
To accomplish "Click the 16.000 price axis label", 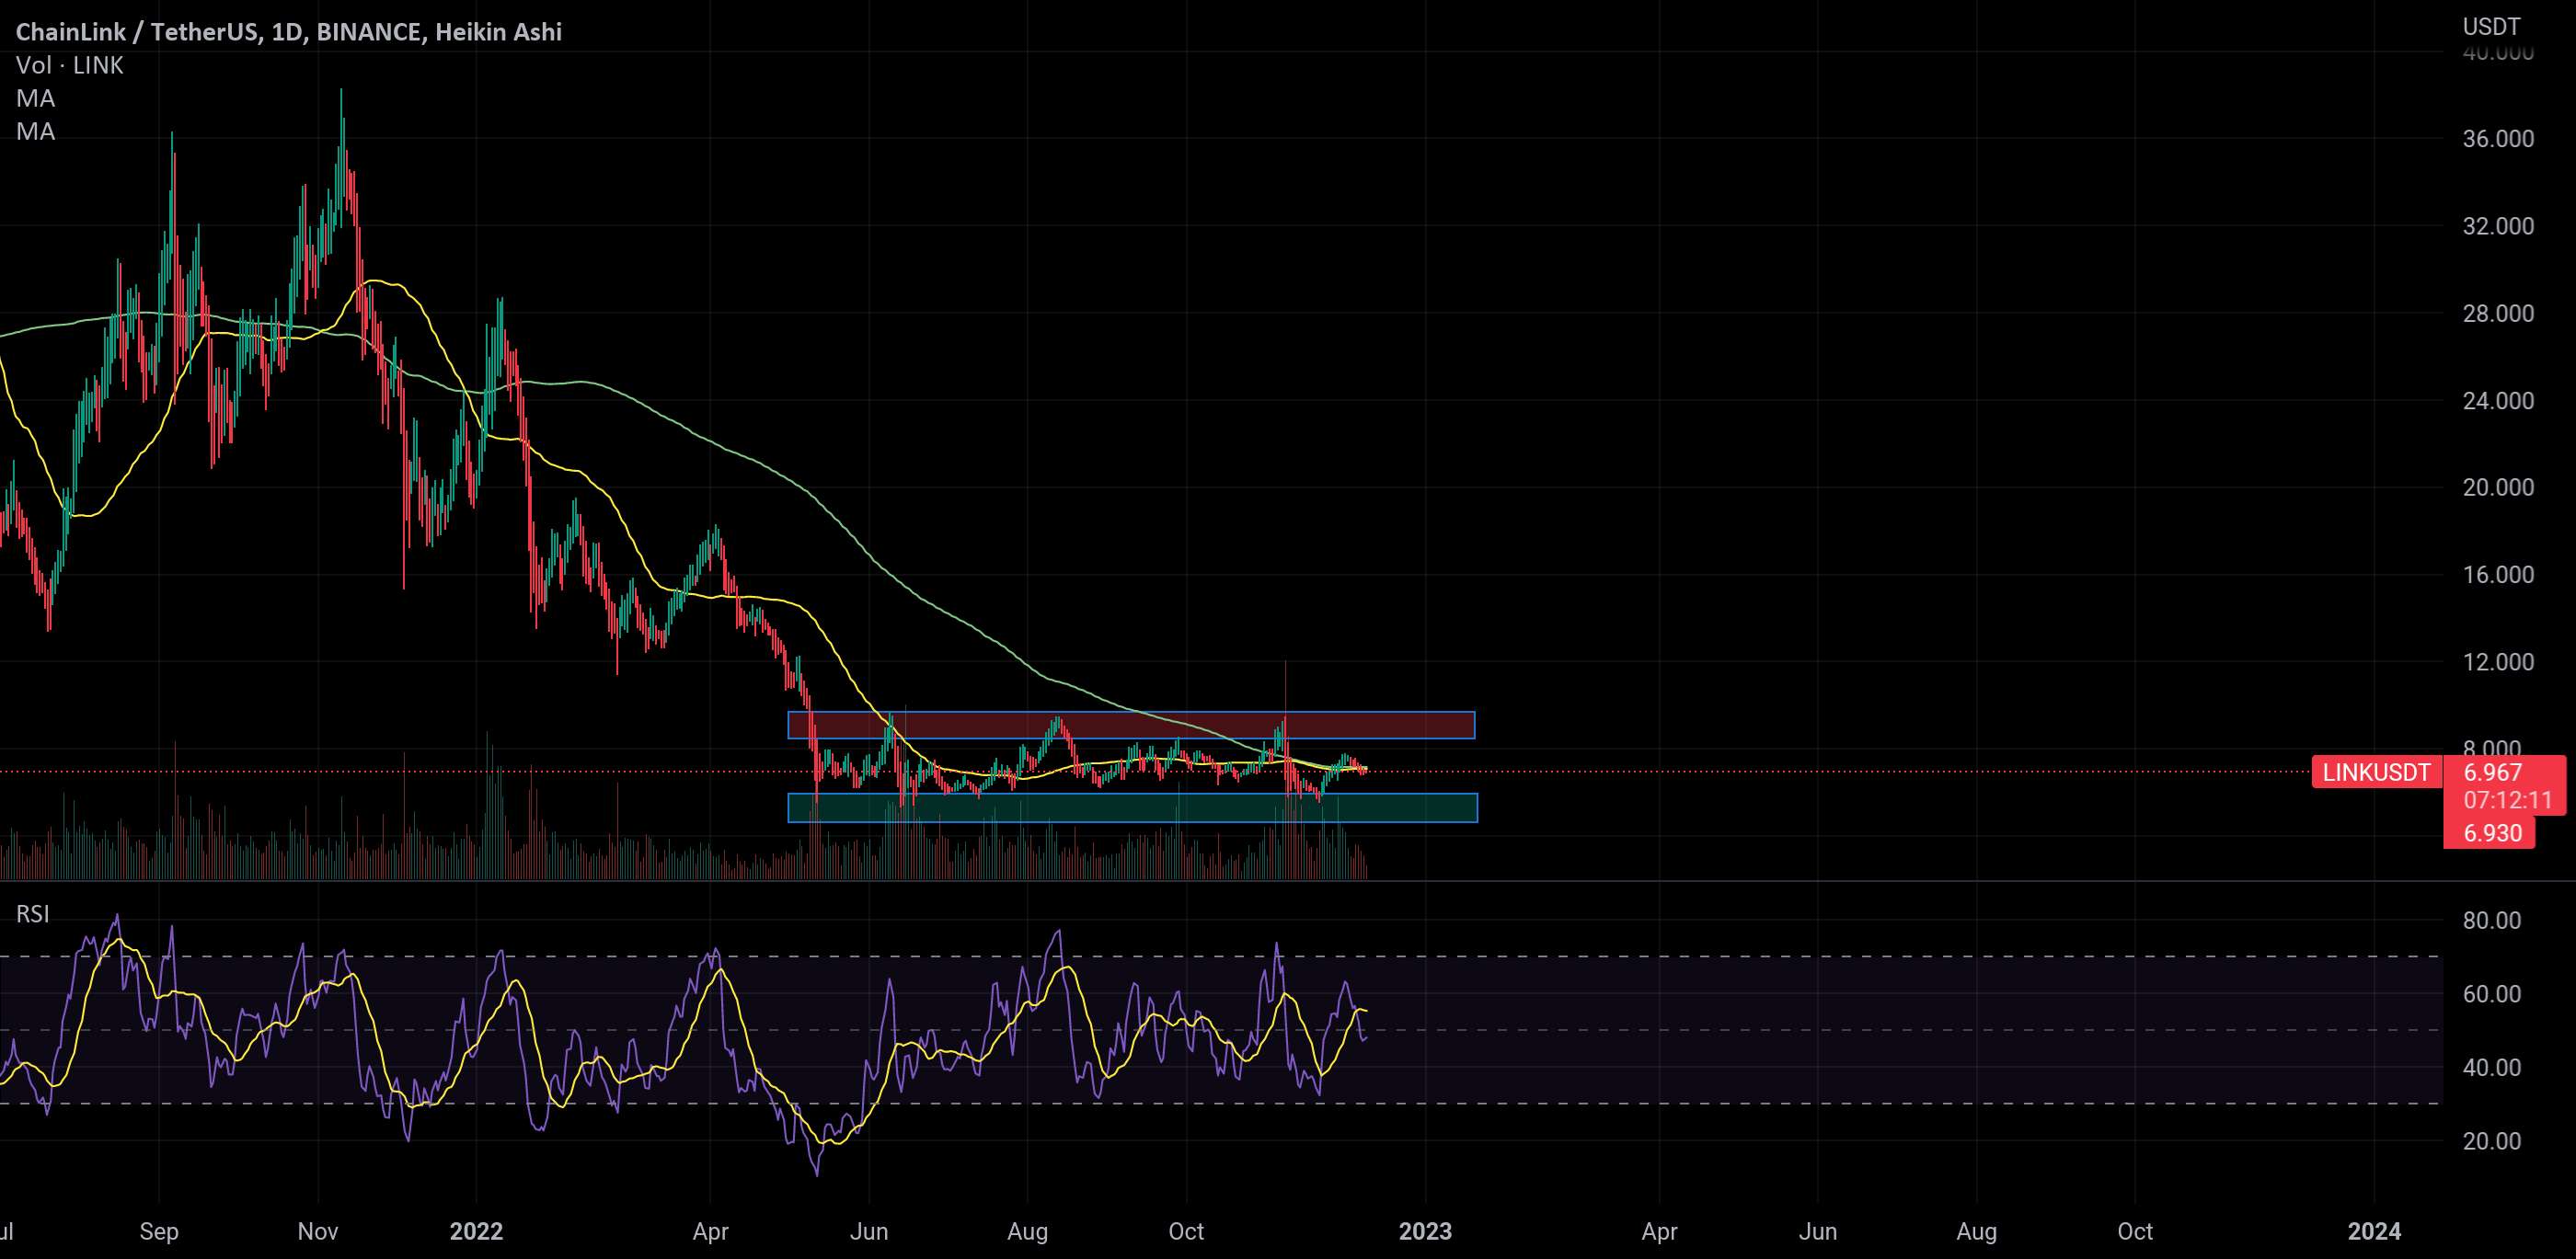I will (x=2497, y=575).
